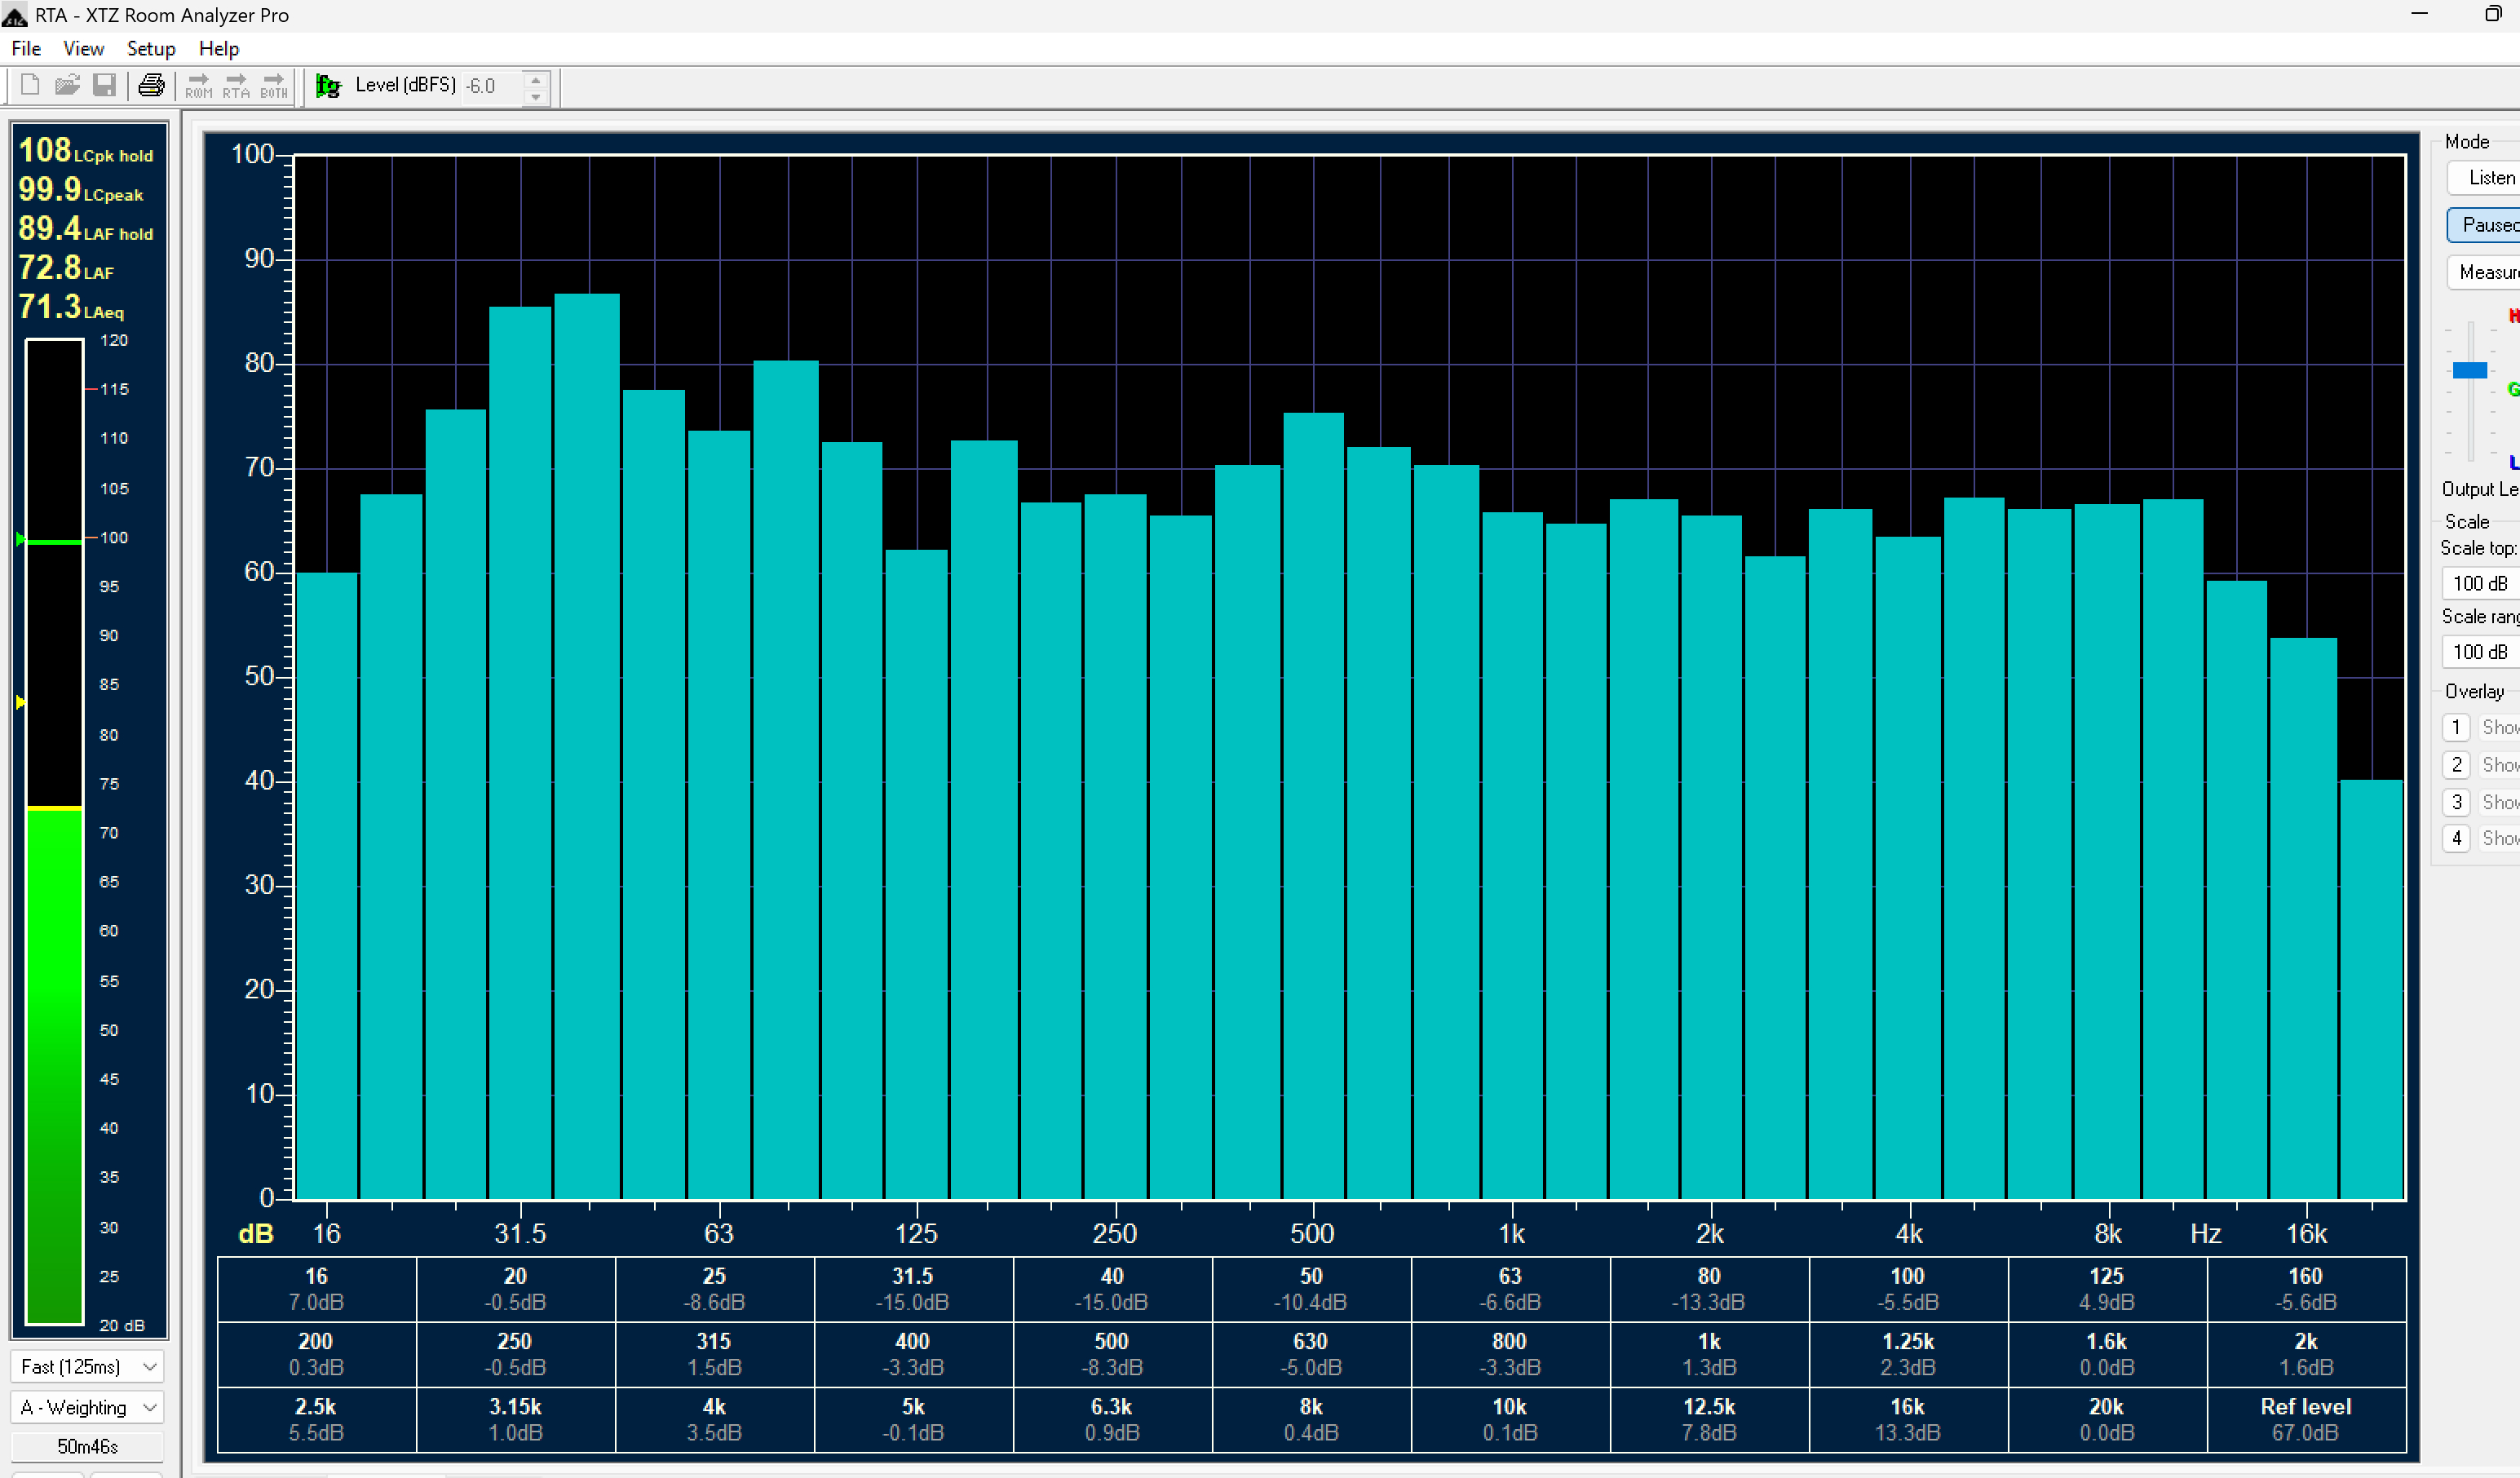Click the send-to-ROOM arrow icon
The height and width of the screenshot is (1478, 2520).
(x=199, y=86)
